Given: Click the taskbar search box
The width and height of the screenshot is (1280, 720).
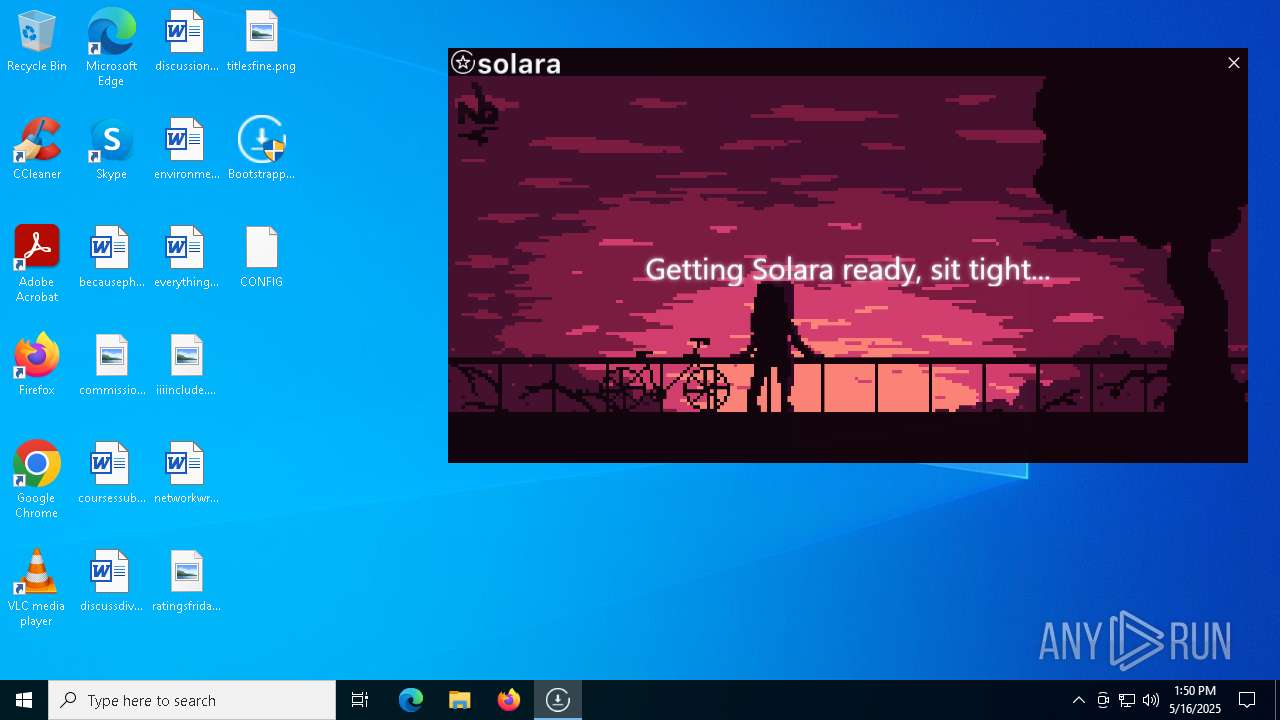Looking at the screenshot, I should (192, 700).
